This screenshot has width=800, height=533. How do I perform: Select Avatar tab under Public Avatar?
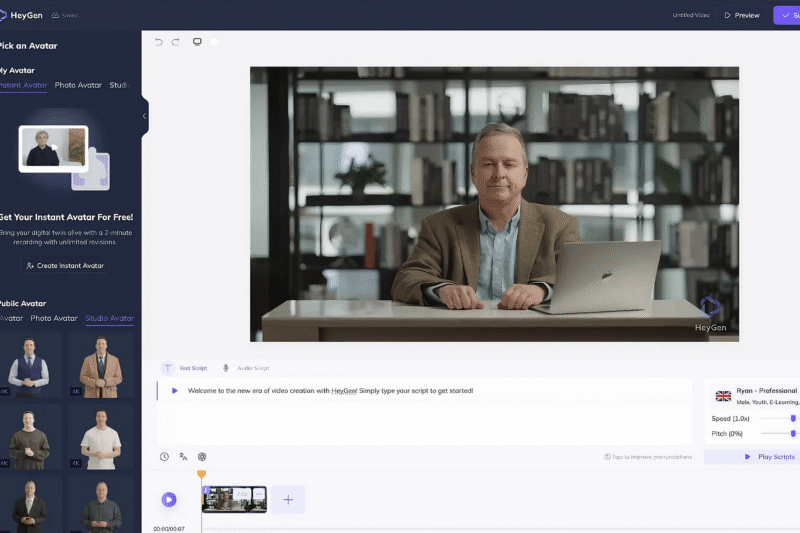click(11, 318)
